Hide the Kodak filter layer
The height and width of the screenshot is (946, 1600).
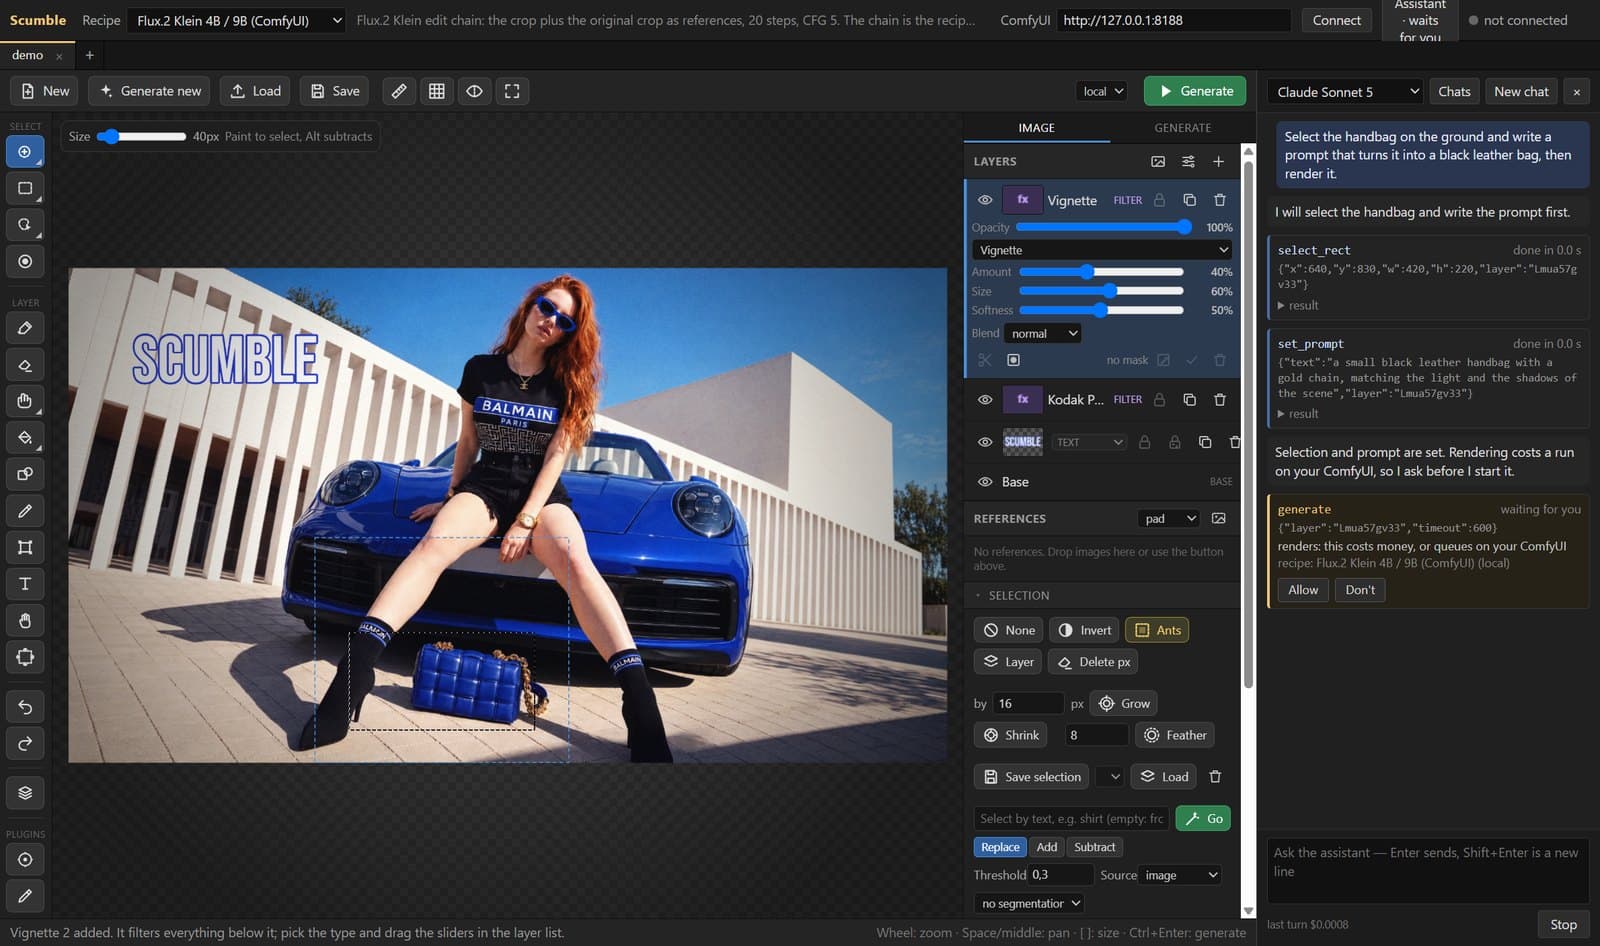click(985, 399)
